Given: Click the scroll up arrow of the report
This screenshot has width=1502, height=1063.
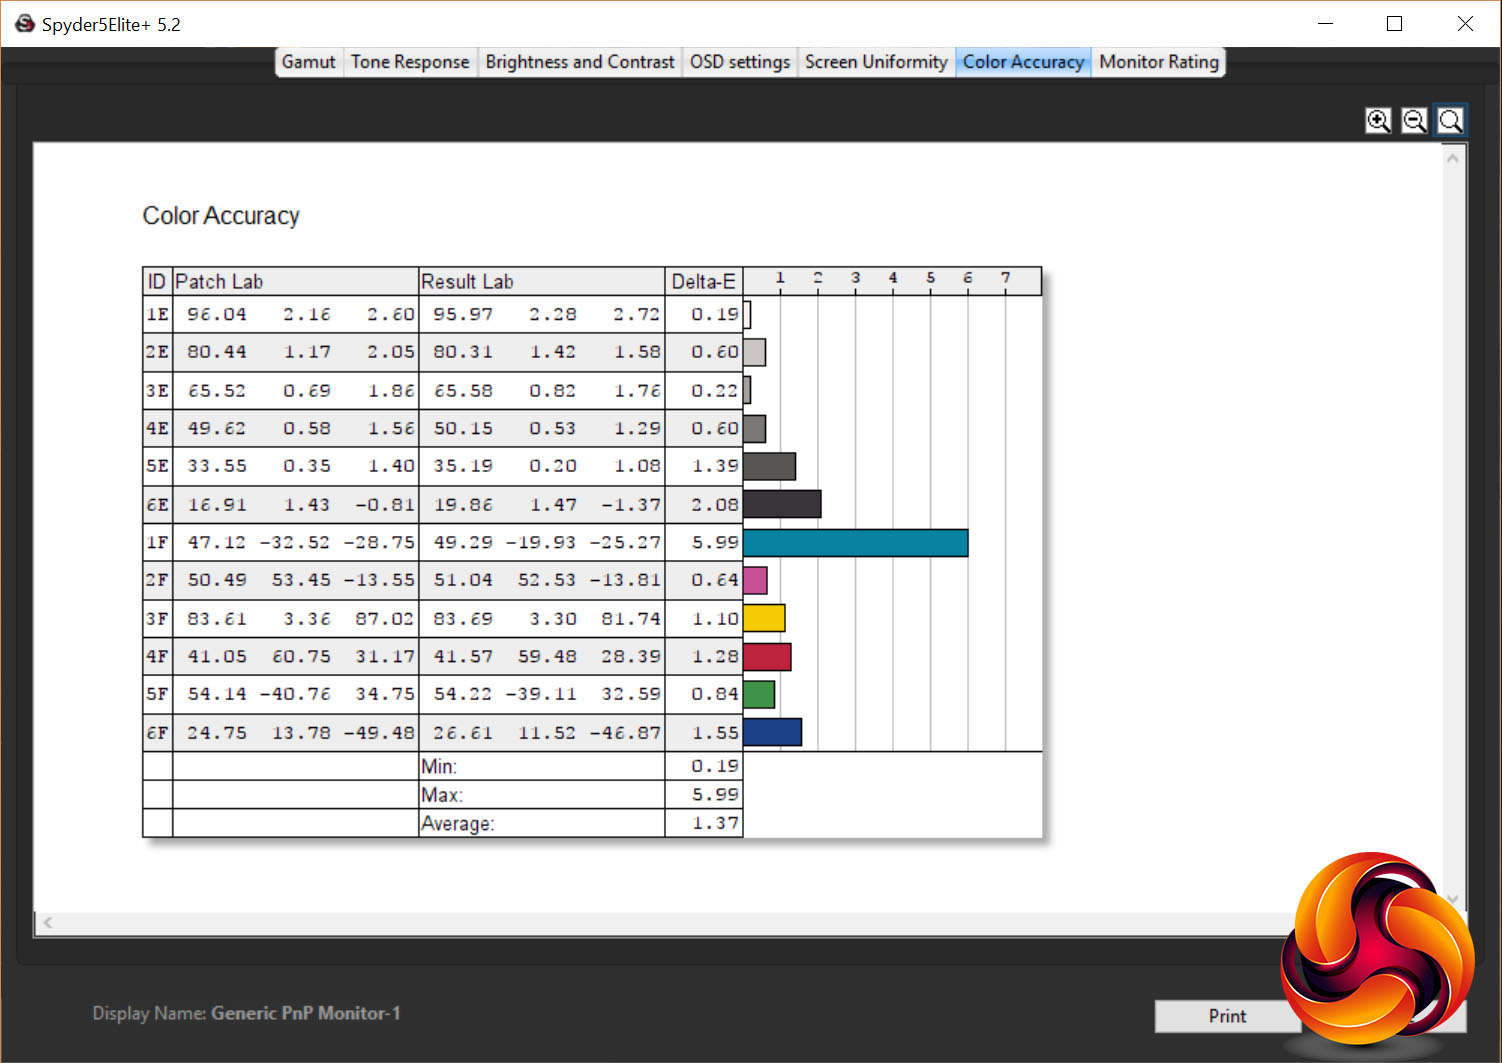Looking at the screenshot, I should click(x=1453, y=158).
